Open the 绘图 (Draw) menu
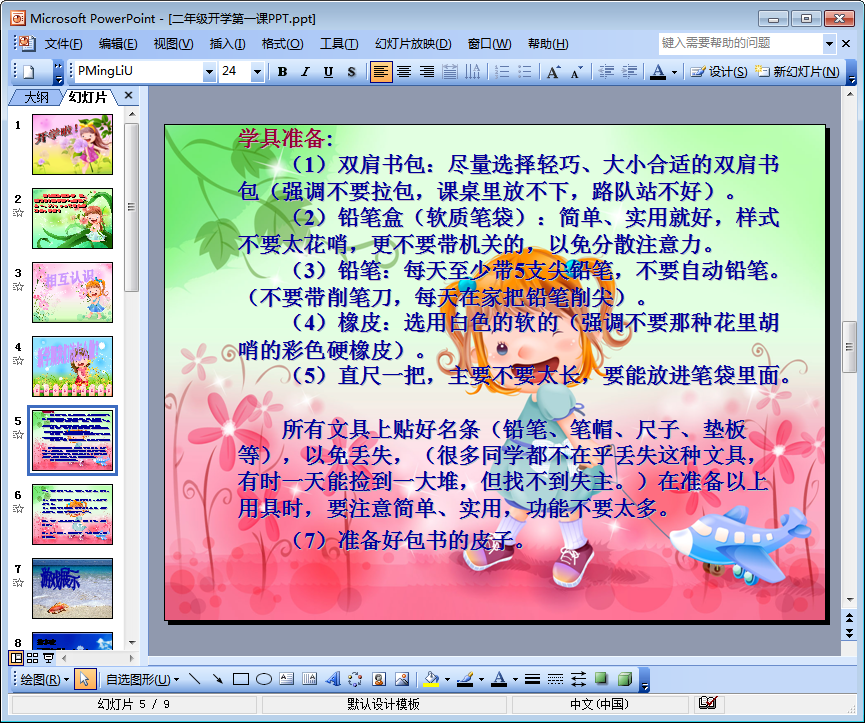This screenshot has width=865, height=723. coord(44,679)
